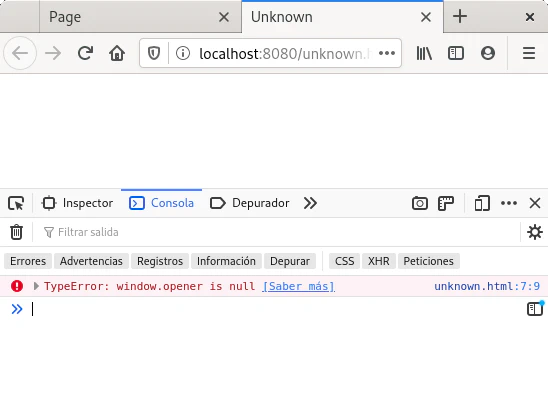Screen dimensions: 548x420
Task: Open tracking protection shield icon
Action: click(154, 53)
